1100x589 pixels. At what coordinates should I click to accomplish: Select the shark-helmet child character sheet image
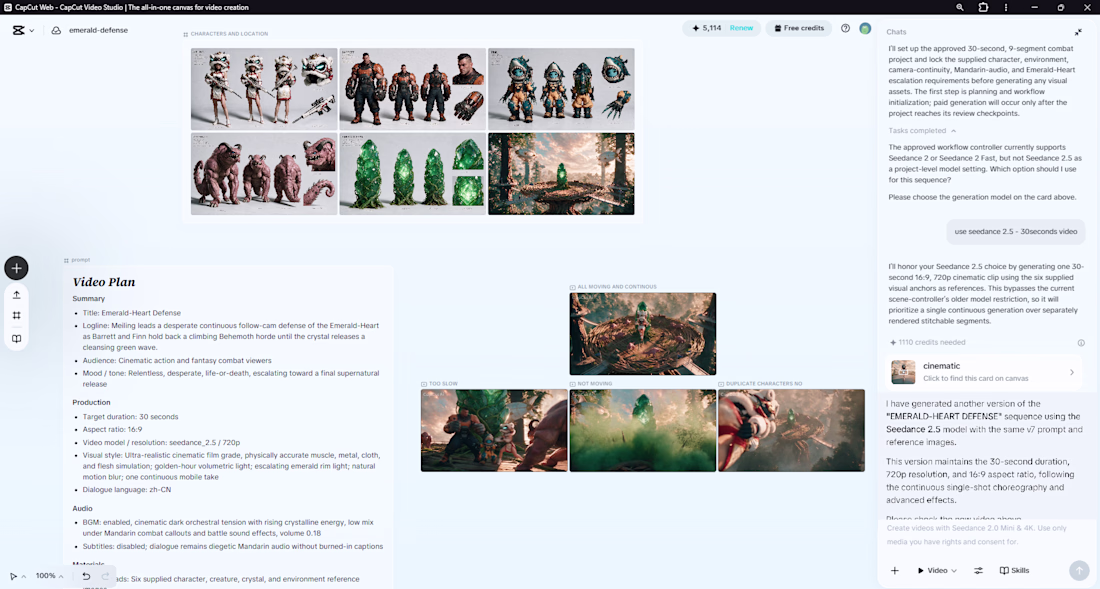[561, 88]
